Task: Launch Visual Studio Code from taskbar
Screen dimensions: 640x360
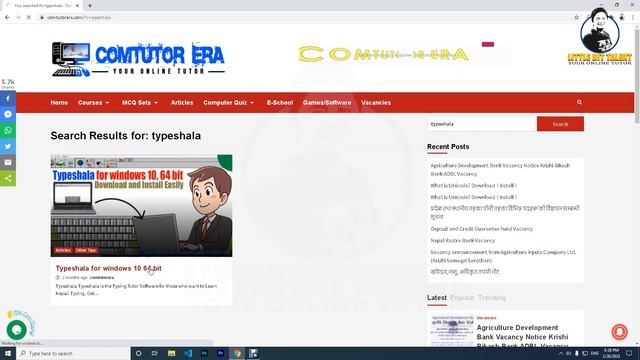Action: point(188,353)
